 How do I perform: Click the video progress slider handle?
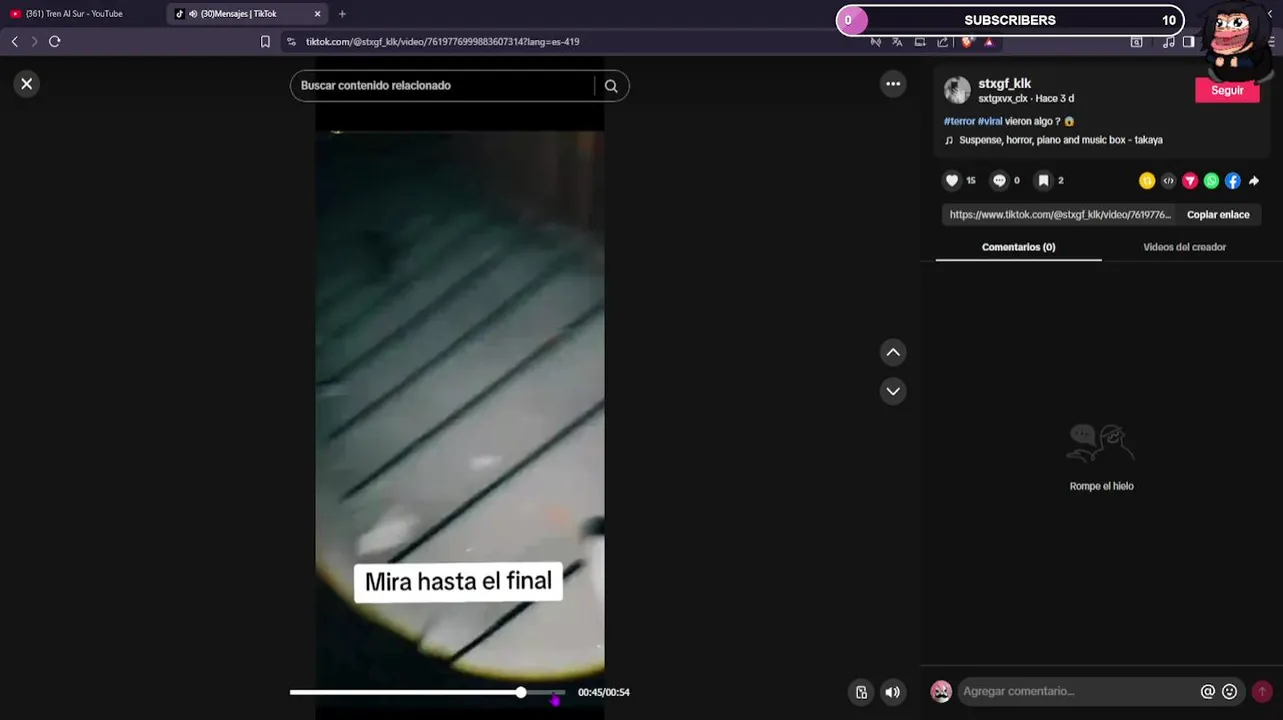521,692
